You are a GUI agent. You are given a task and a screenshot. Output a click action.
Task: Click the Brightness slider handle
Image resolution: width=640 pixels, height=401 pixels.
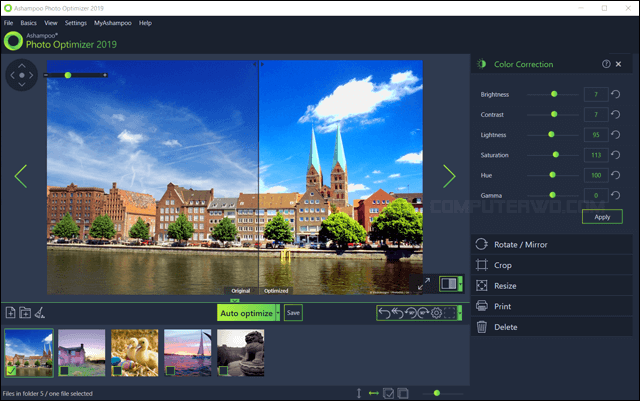point(554,94)
